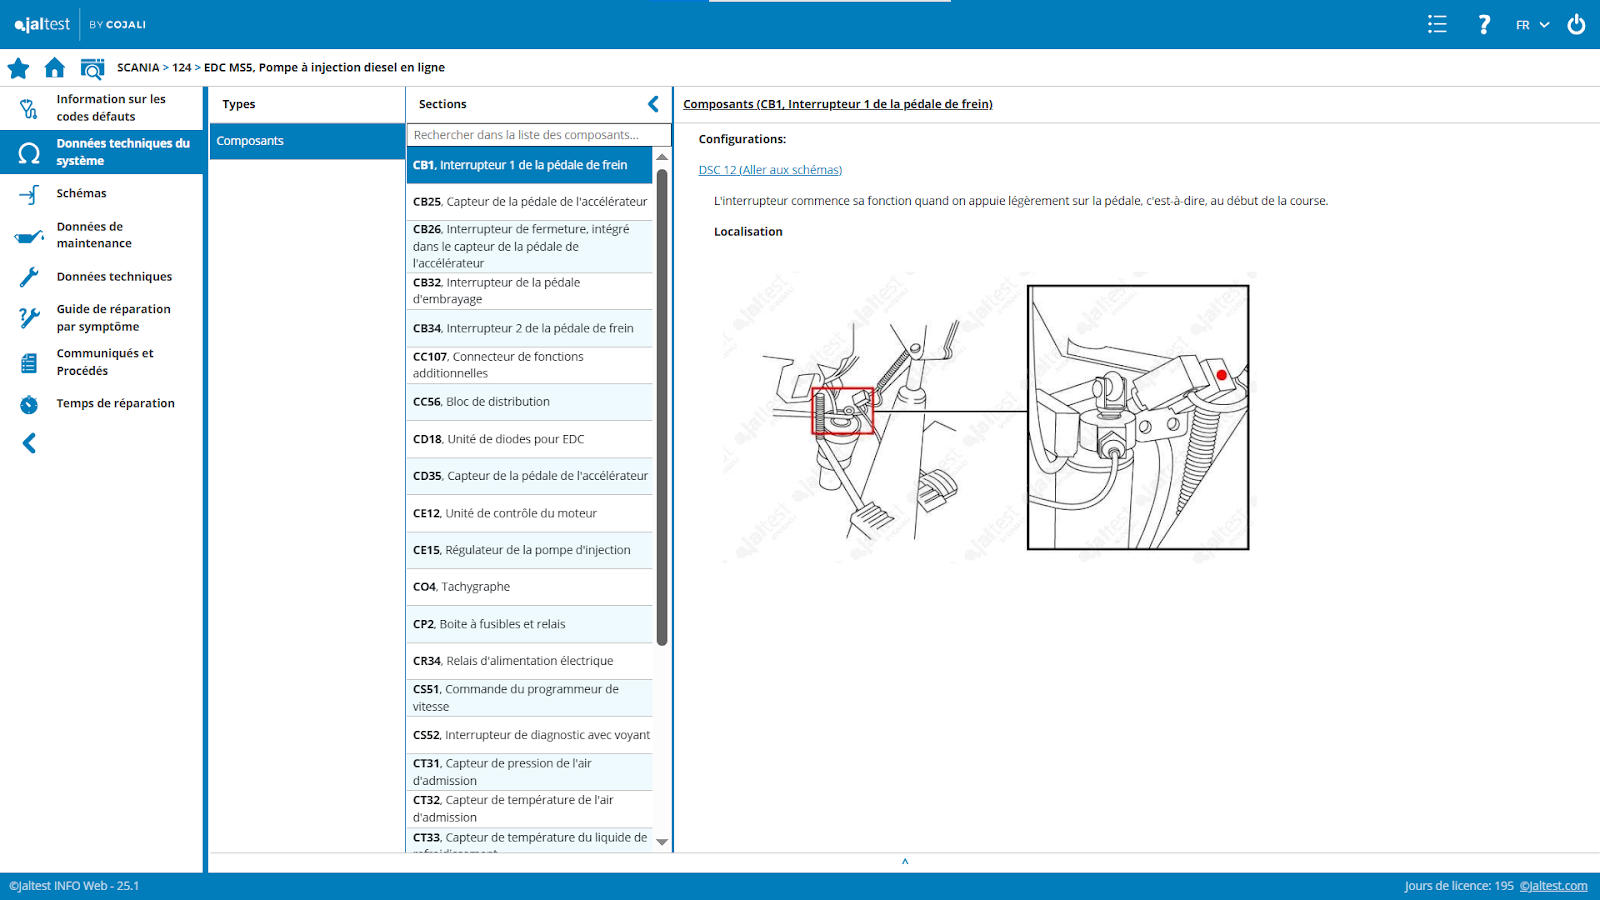Open Guide de réparation par symptôme

(x=114, y=318)
